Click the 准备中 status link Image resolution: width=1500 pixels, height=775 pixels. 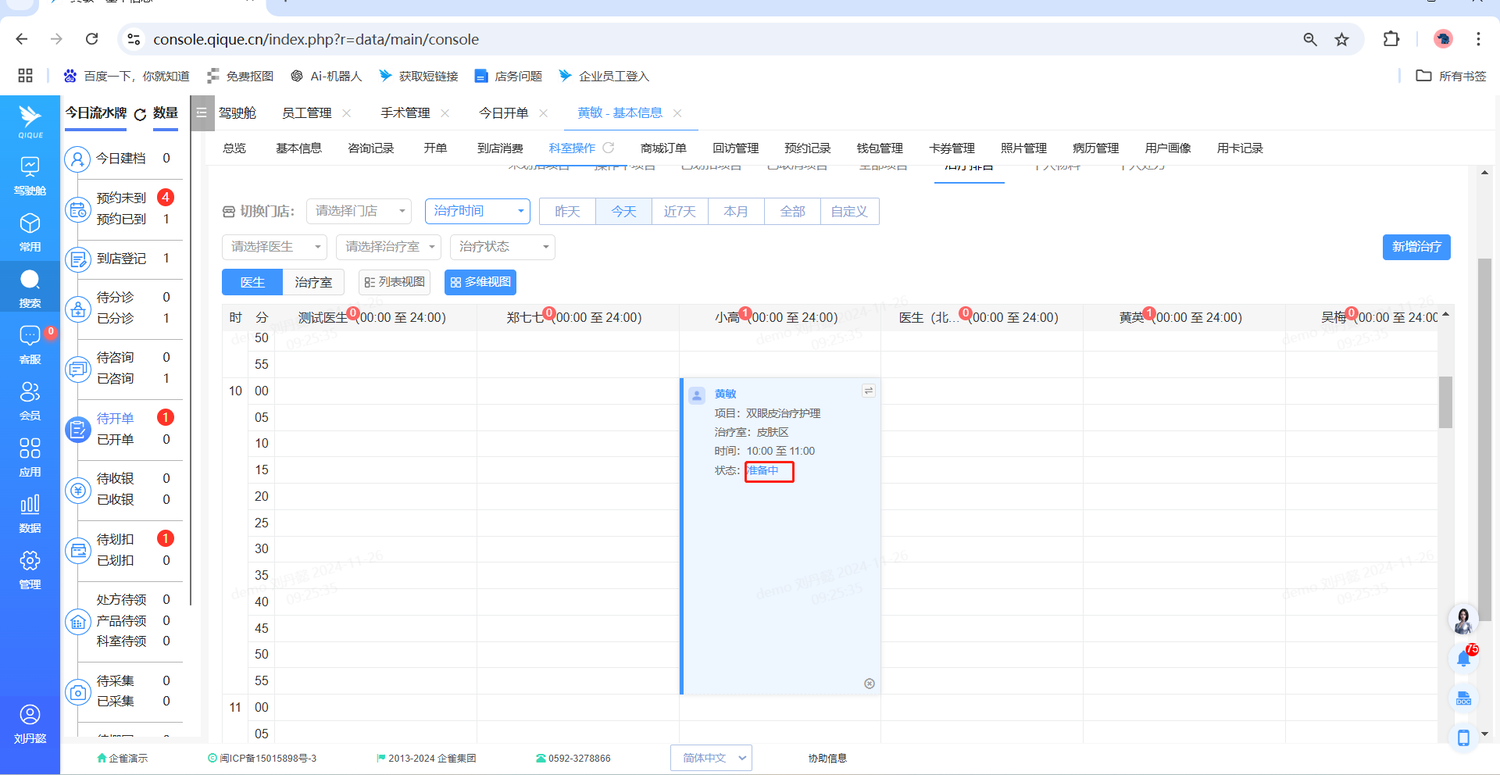(763, 471)
